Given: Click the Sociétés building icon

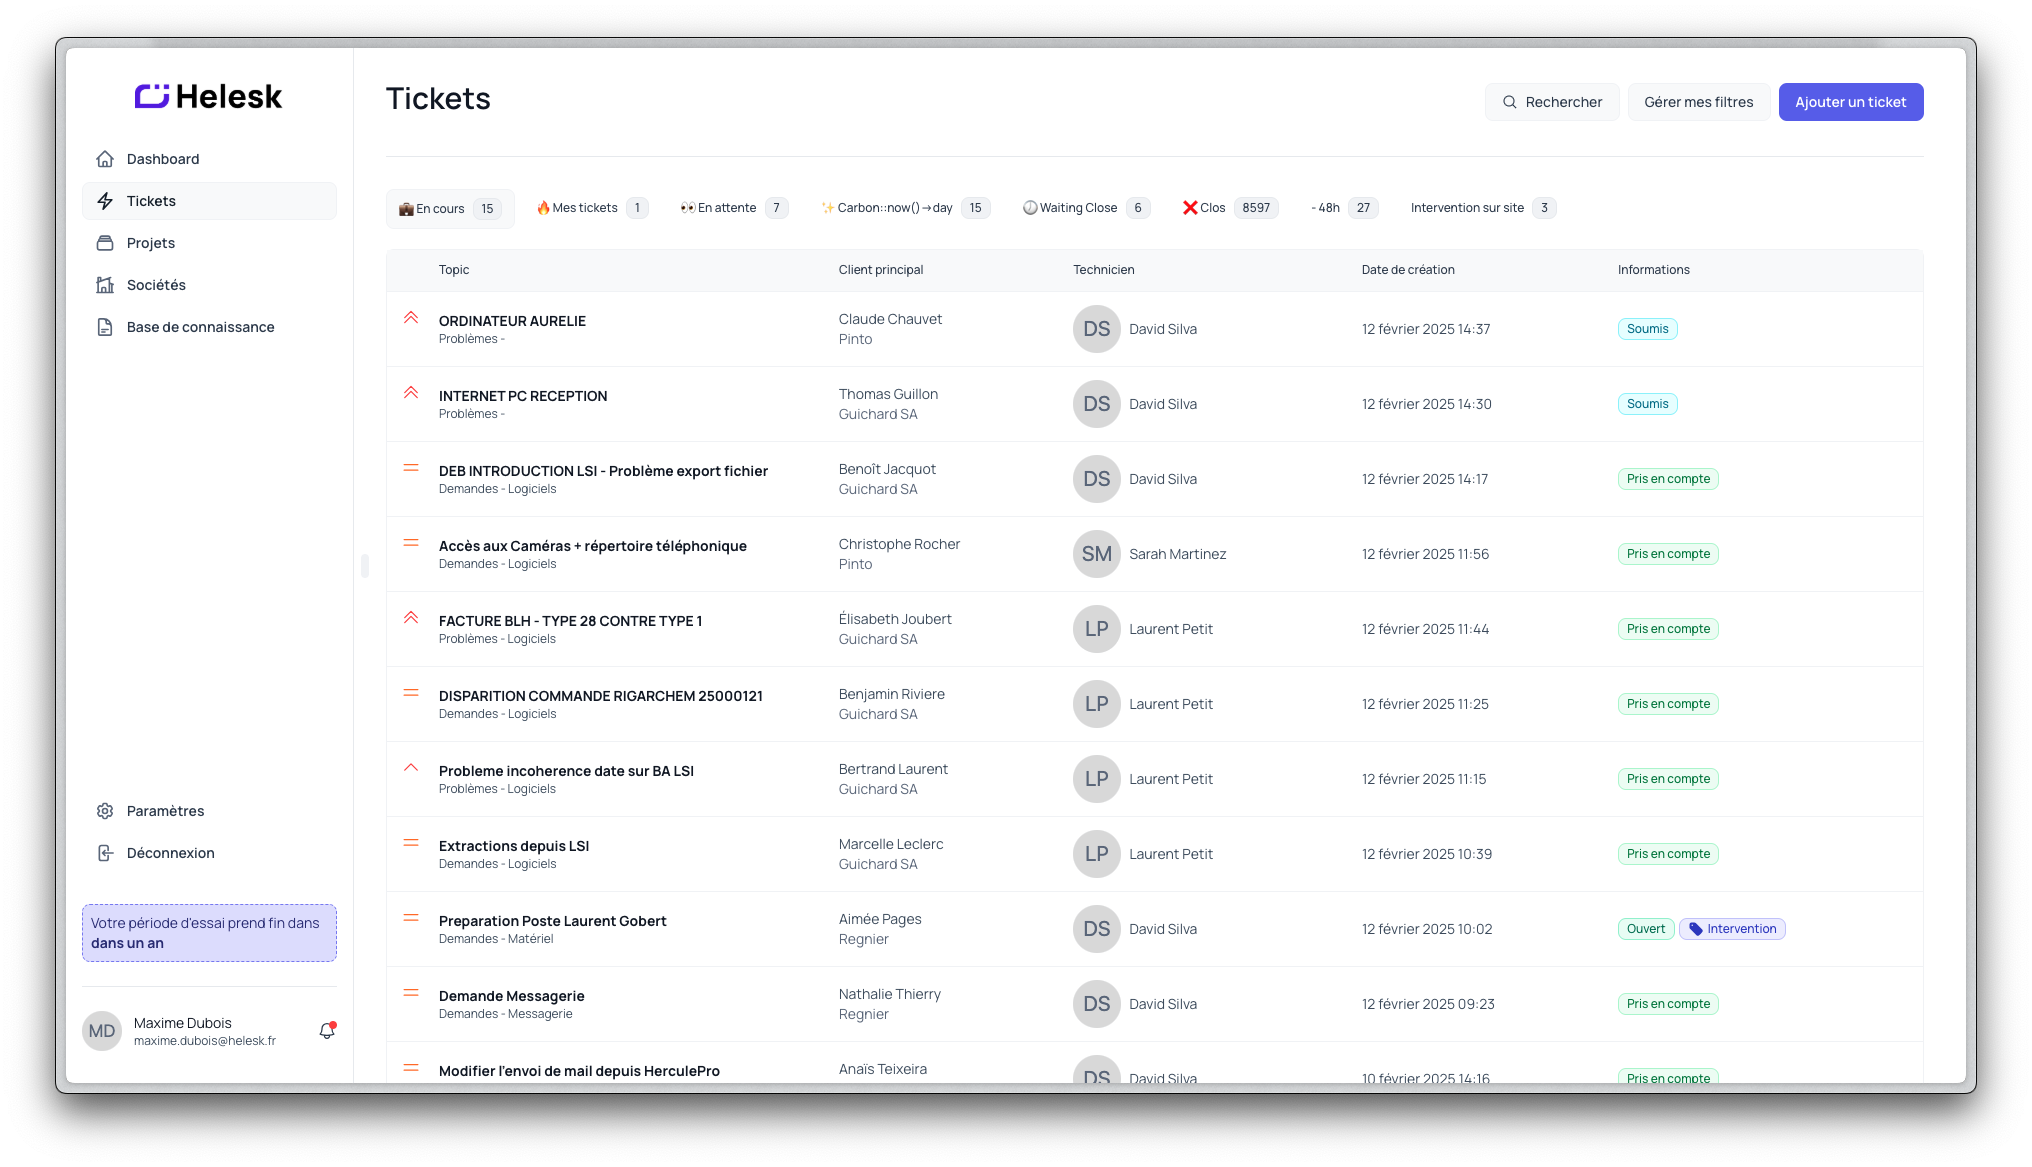Looking at the screenshot, I should click(105, 285).
